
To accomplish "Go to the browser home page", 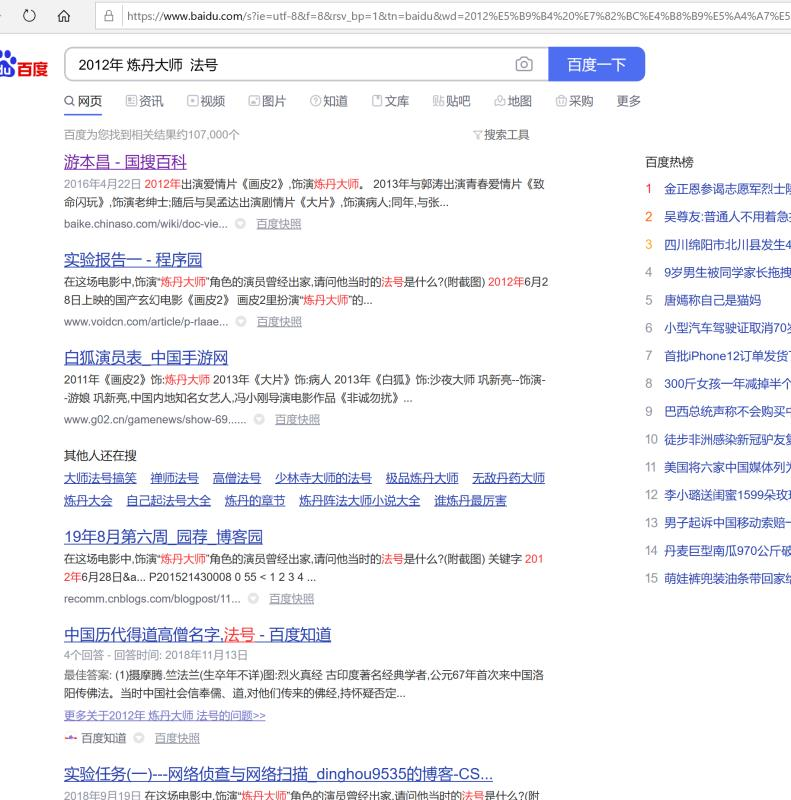I will (64, 16).
